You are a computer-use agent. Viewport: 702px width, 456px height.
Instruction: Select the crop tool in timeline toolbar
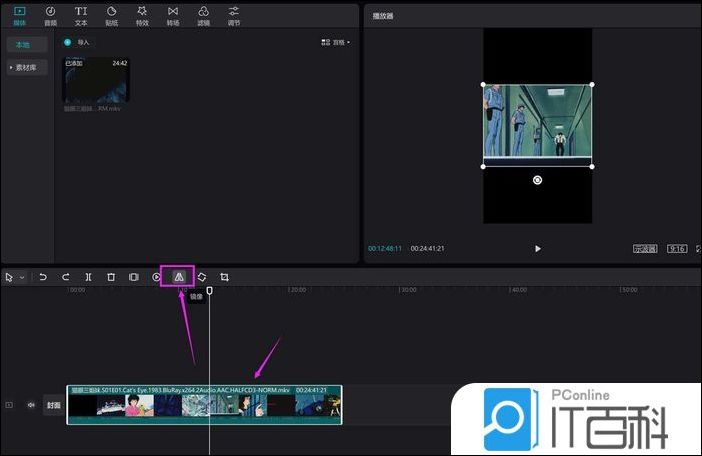coord(225,277)
